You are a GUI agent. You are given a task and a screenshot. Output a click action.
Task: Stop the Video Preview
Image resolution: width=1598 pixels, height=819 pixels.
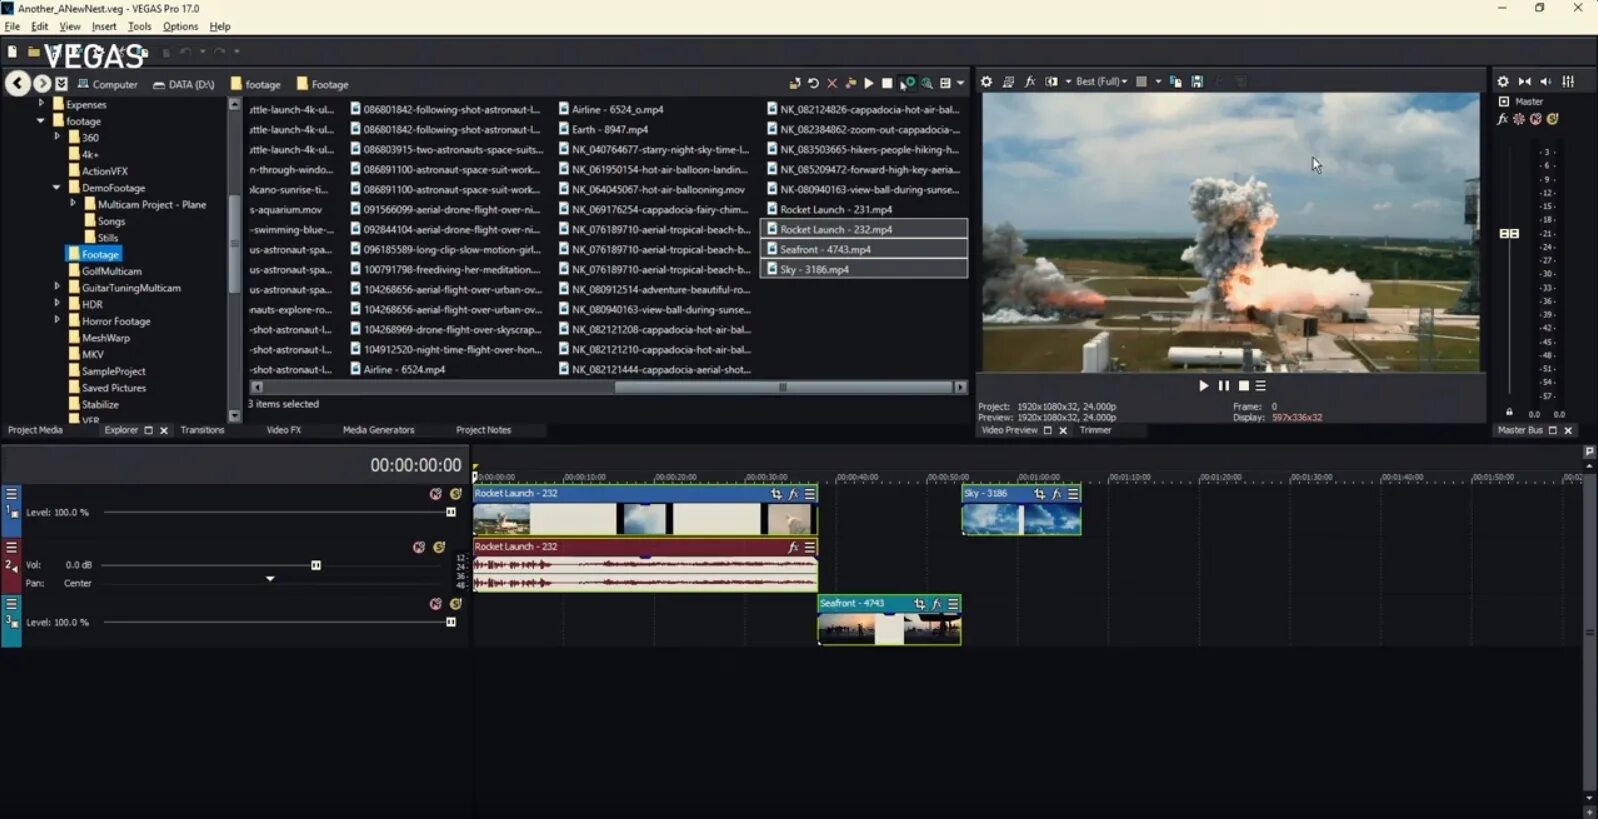click(x=1244, y=386)
